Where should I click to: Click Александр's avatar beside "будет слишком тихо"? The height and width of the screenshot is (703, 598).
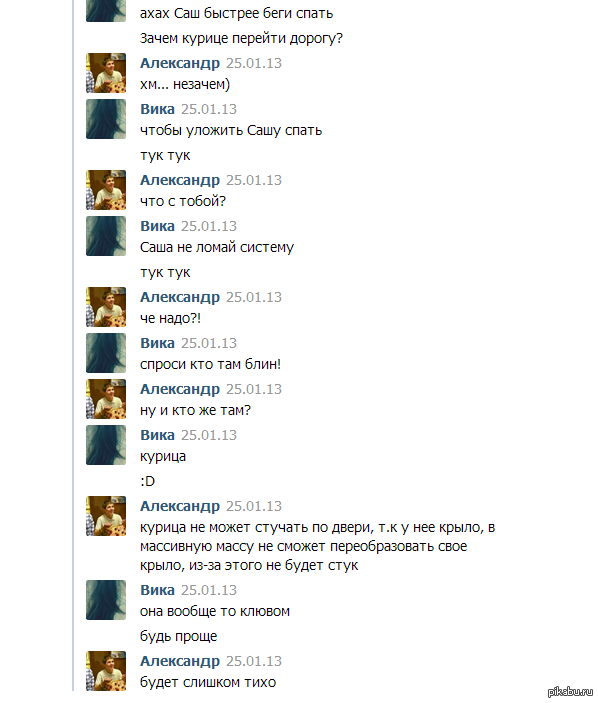click(106, 671)
